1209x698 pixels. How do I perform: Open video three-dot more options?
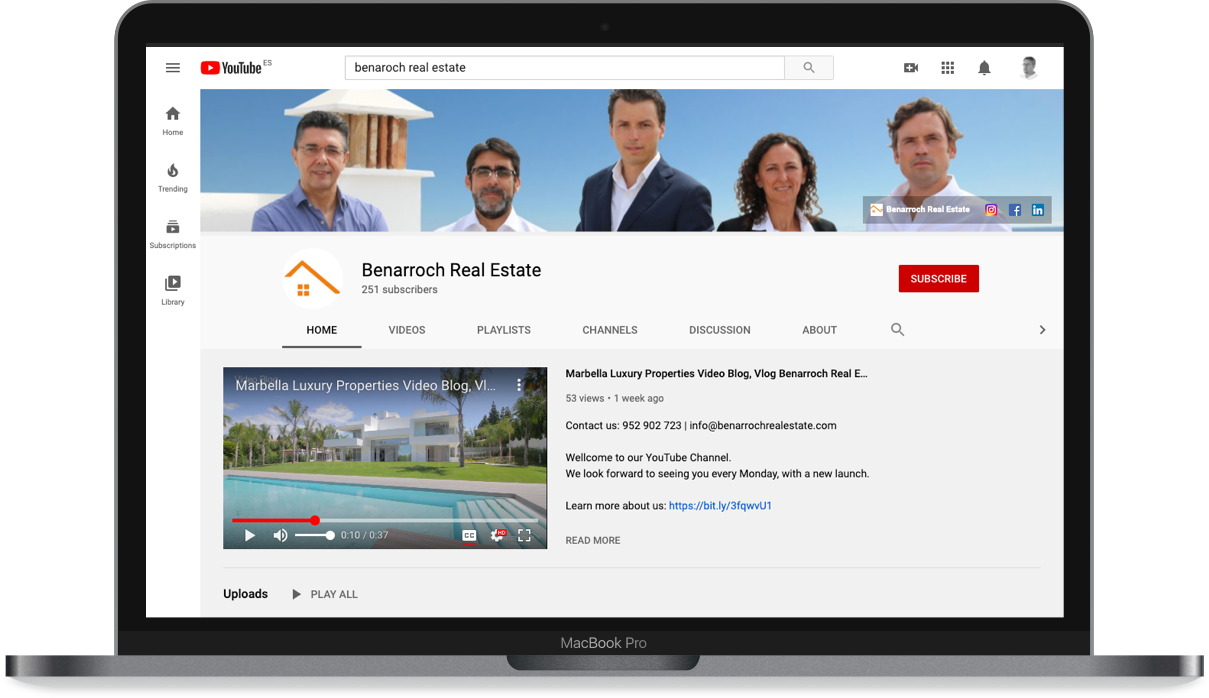tap(519, 385)
